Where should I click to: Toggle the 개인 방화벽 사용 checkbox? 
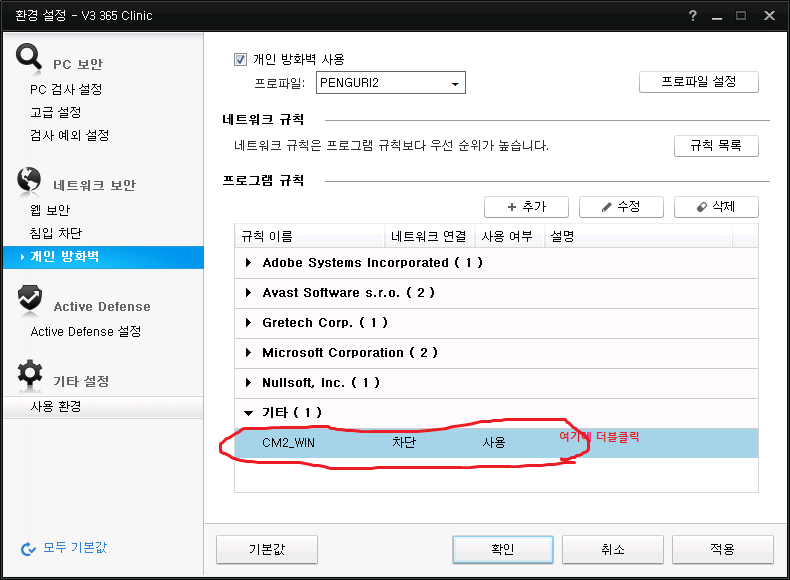click(x=240, y=59)
